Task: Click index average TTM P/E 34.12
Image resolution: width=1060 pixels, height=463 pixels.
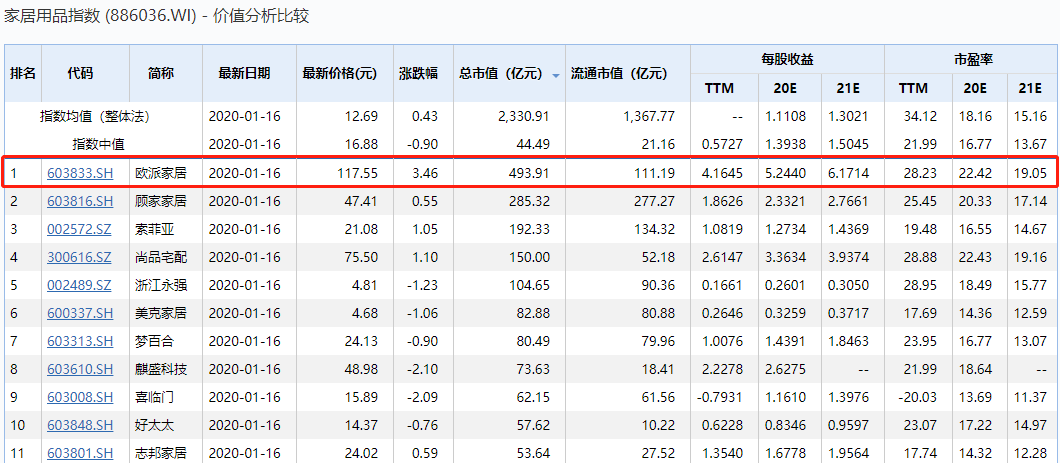Action: 921,116
